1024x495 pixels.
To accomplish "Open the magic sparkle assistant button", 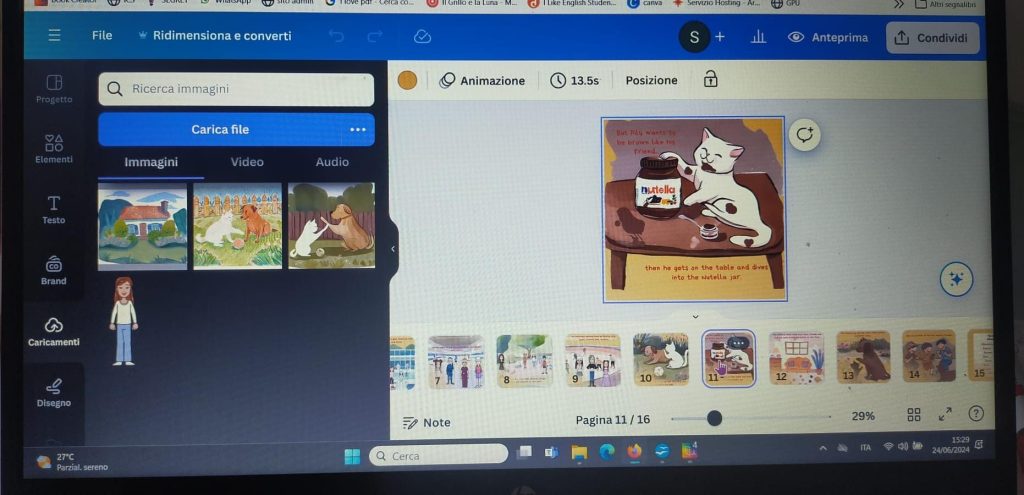I will [x=956, y=279].
